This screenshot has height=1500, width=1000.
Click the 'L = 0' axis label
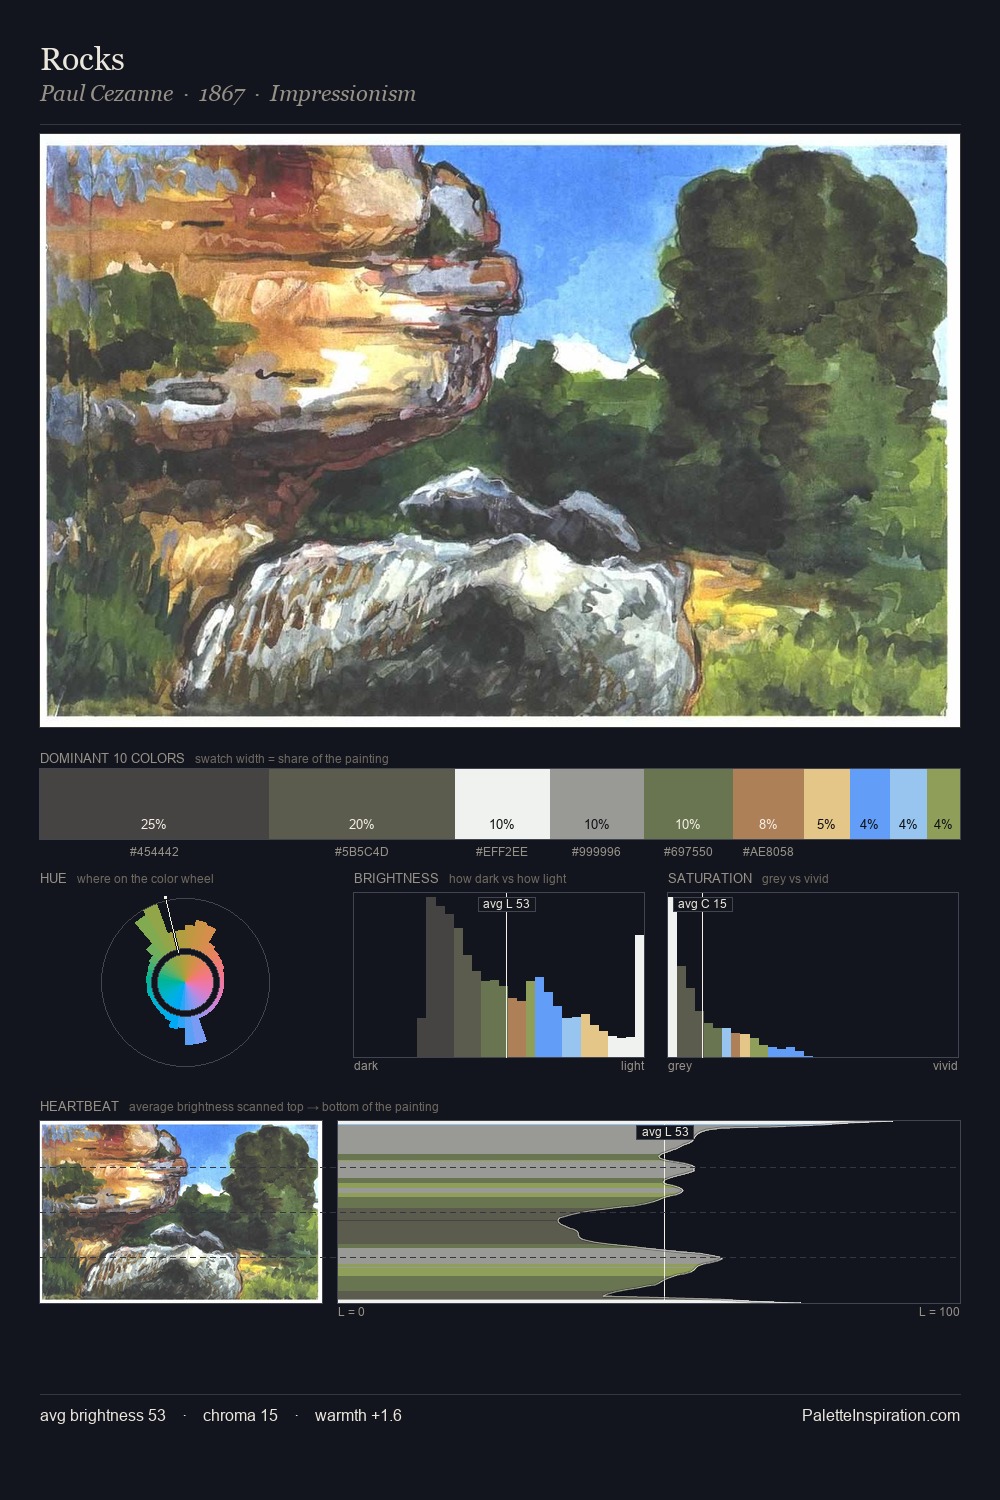click(351, 1312)
